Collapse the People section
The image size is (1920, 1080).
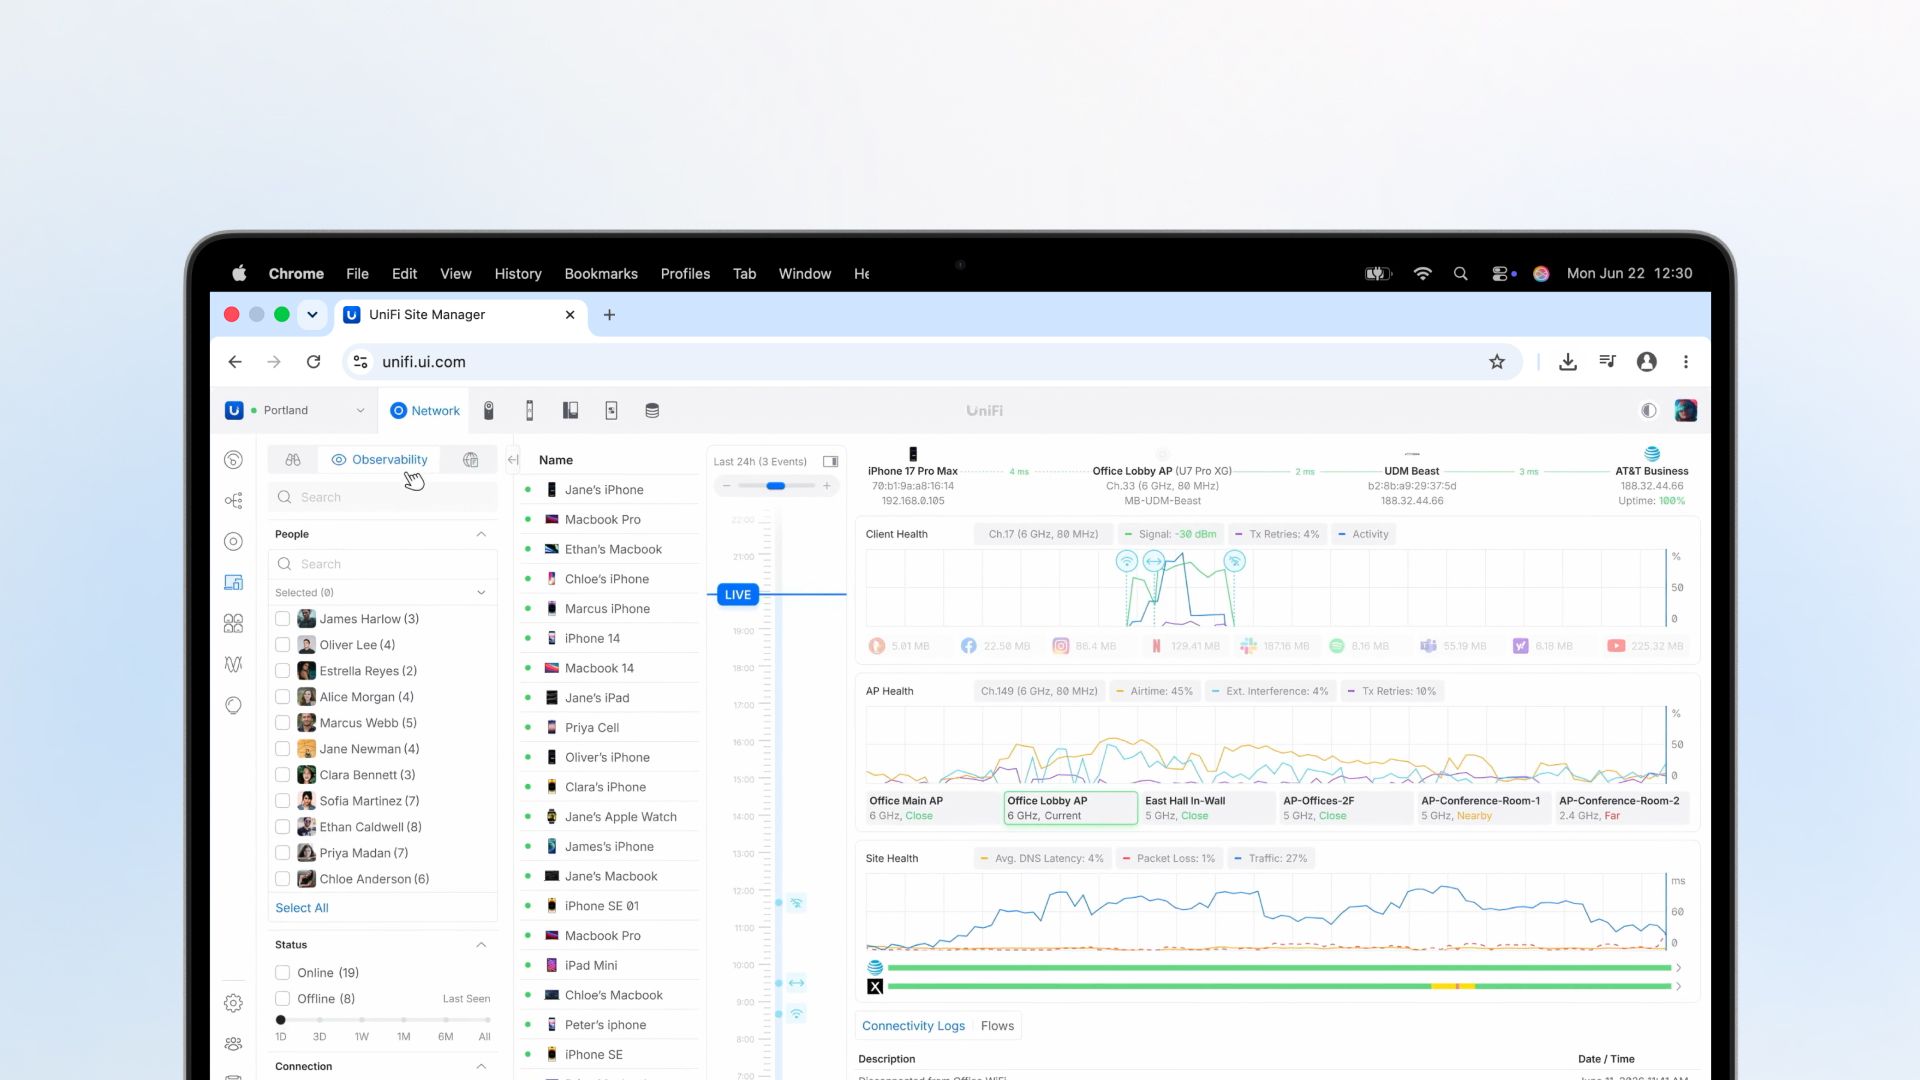[481, 534]
